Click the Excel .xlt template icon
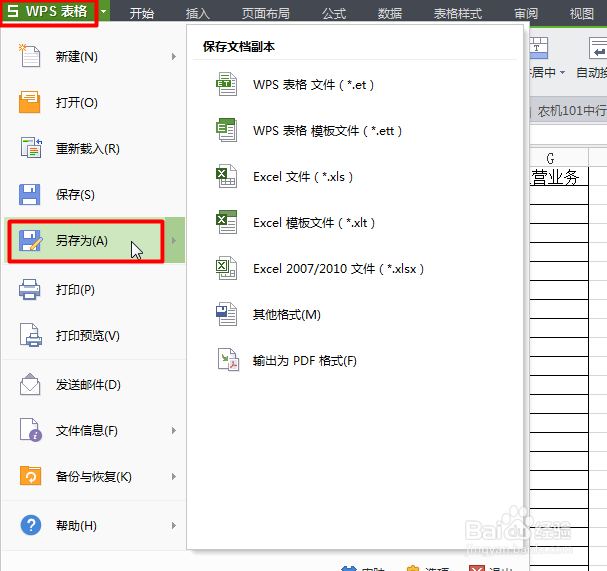Viewport: 607px width, 571px height. click(x=226, y=222)
